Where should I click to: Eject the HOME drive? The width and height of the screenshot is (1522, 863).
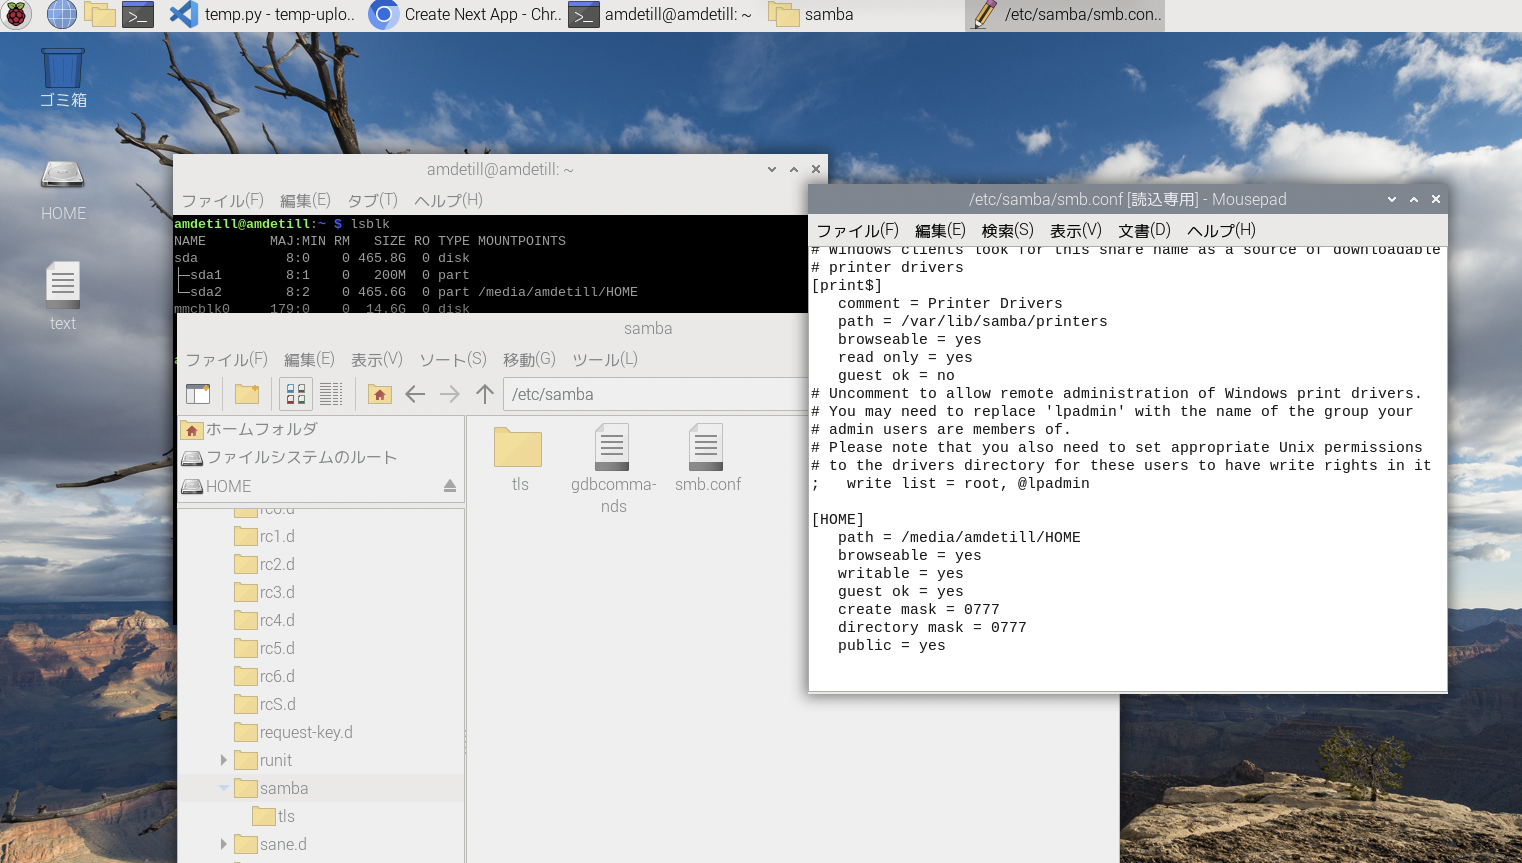[x=450, y=486]
